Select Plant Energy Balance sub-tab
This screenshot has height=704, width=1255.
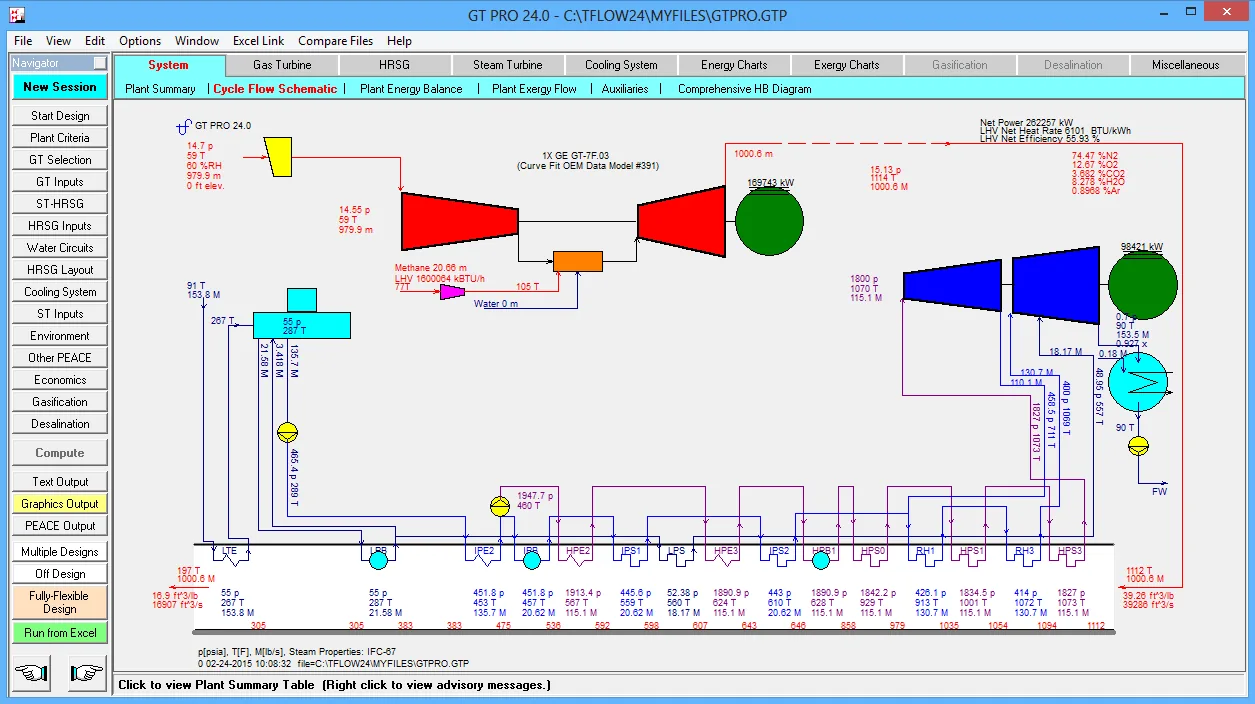[x=411, y=89]
